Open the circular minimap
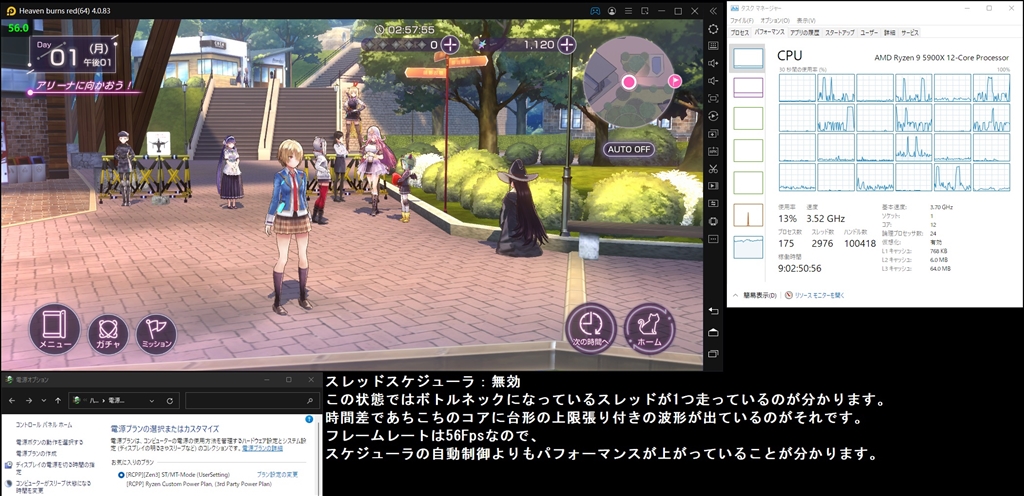 click(628, 82)
